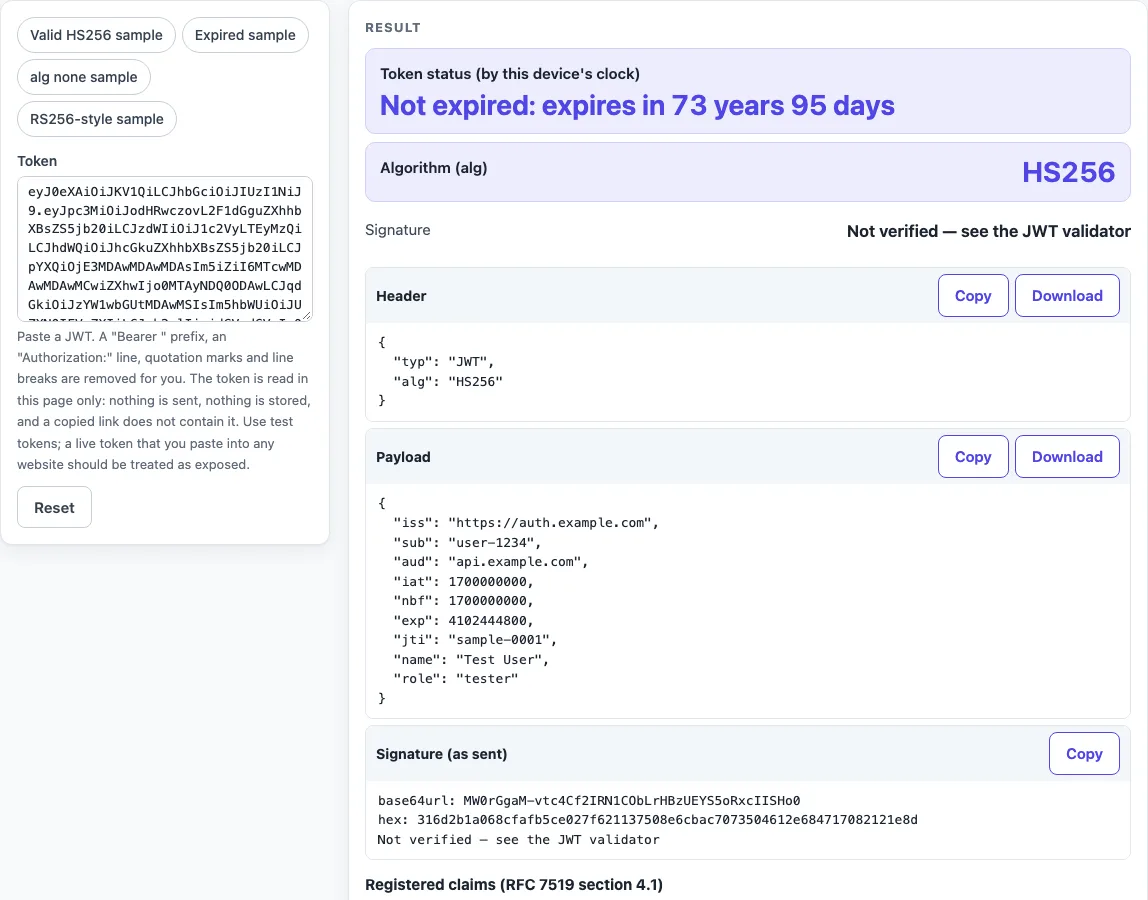Click the Token status (by this device's clock) label
The height and width of the screenshot is (900, 1148).
click(510, 74)
